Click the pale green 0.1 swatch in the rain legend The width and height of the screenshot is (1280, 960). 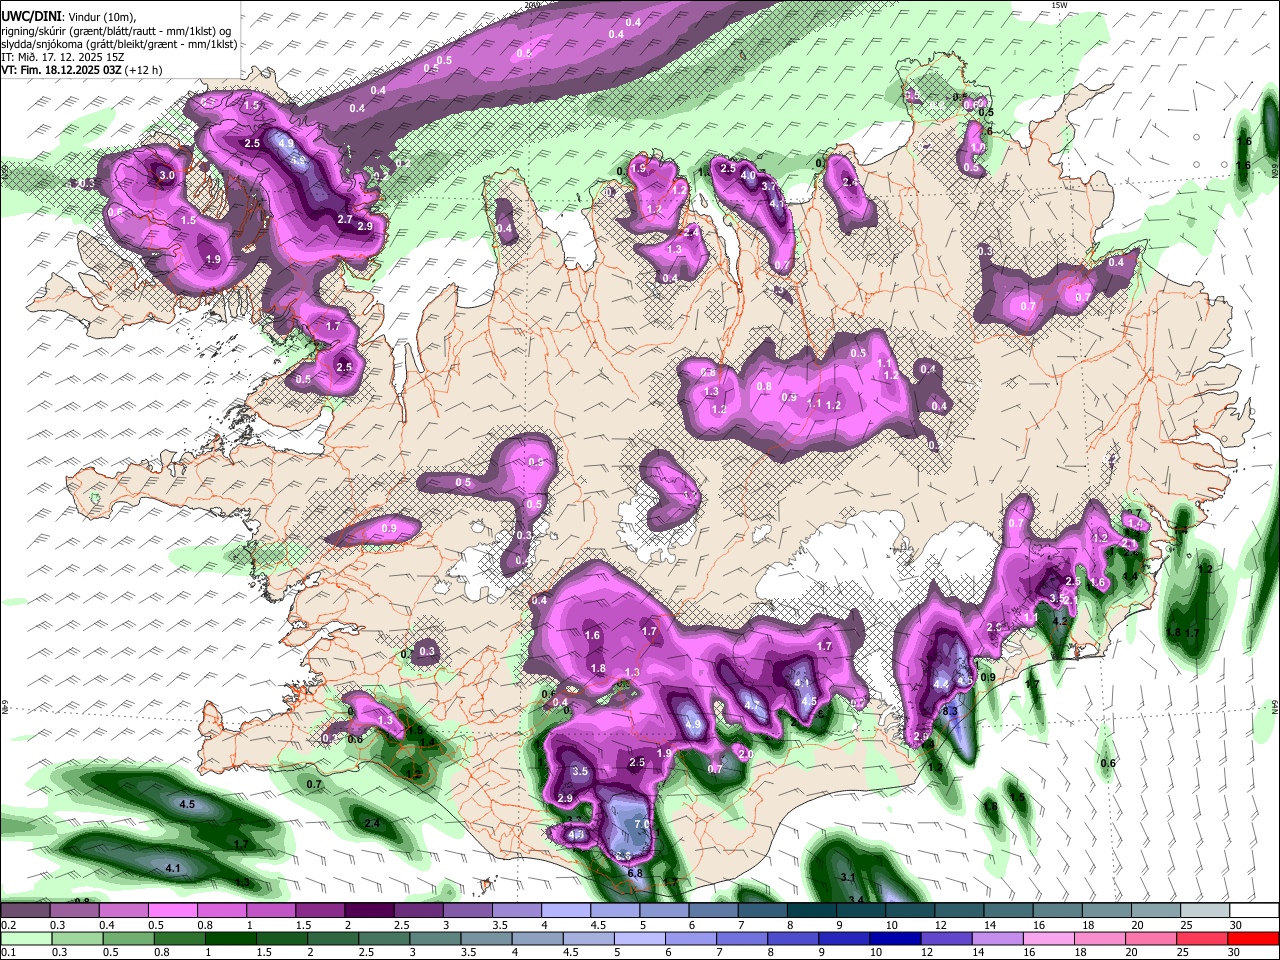[27, 939]
